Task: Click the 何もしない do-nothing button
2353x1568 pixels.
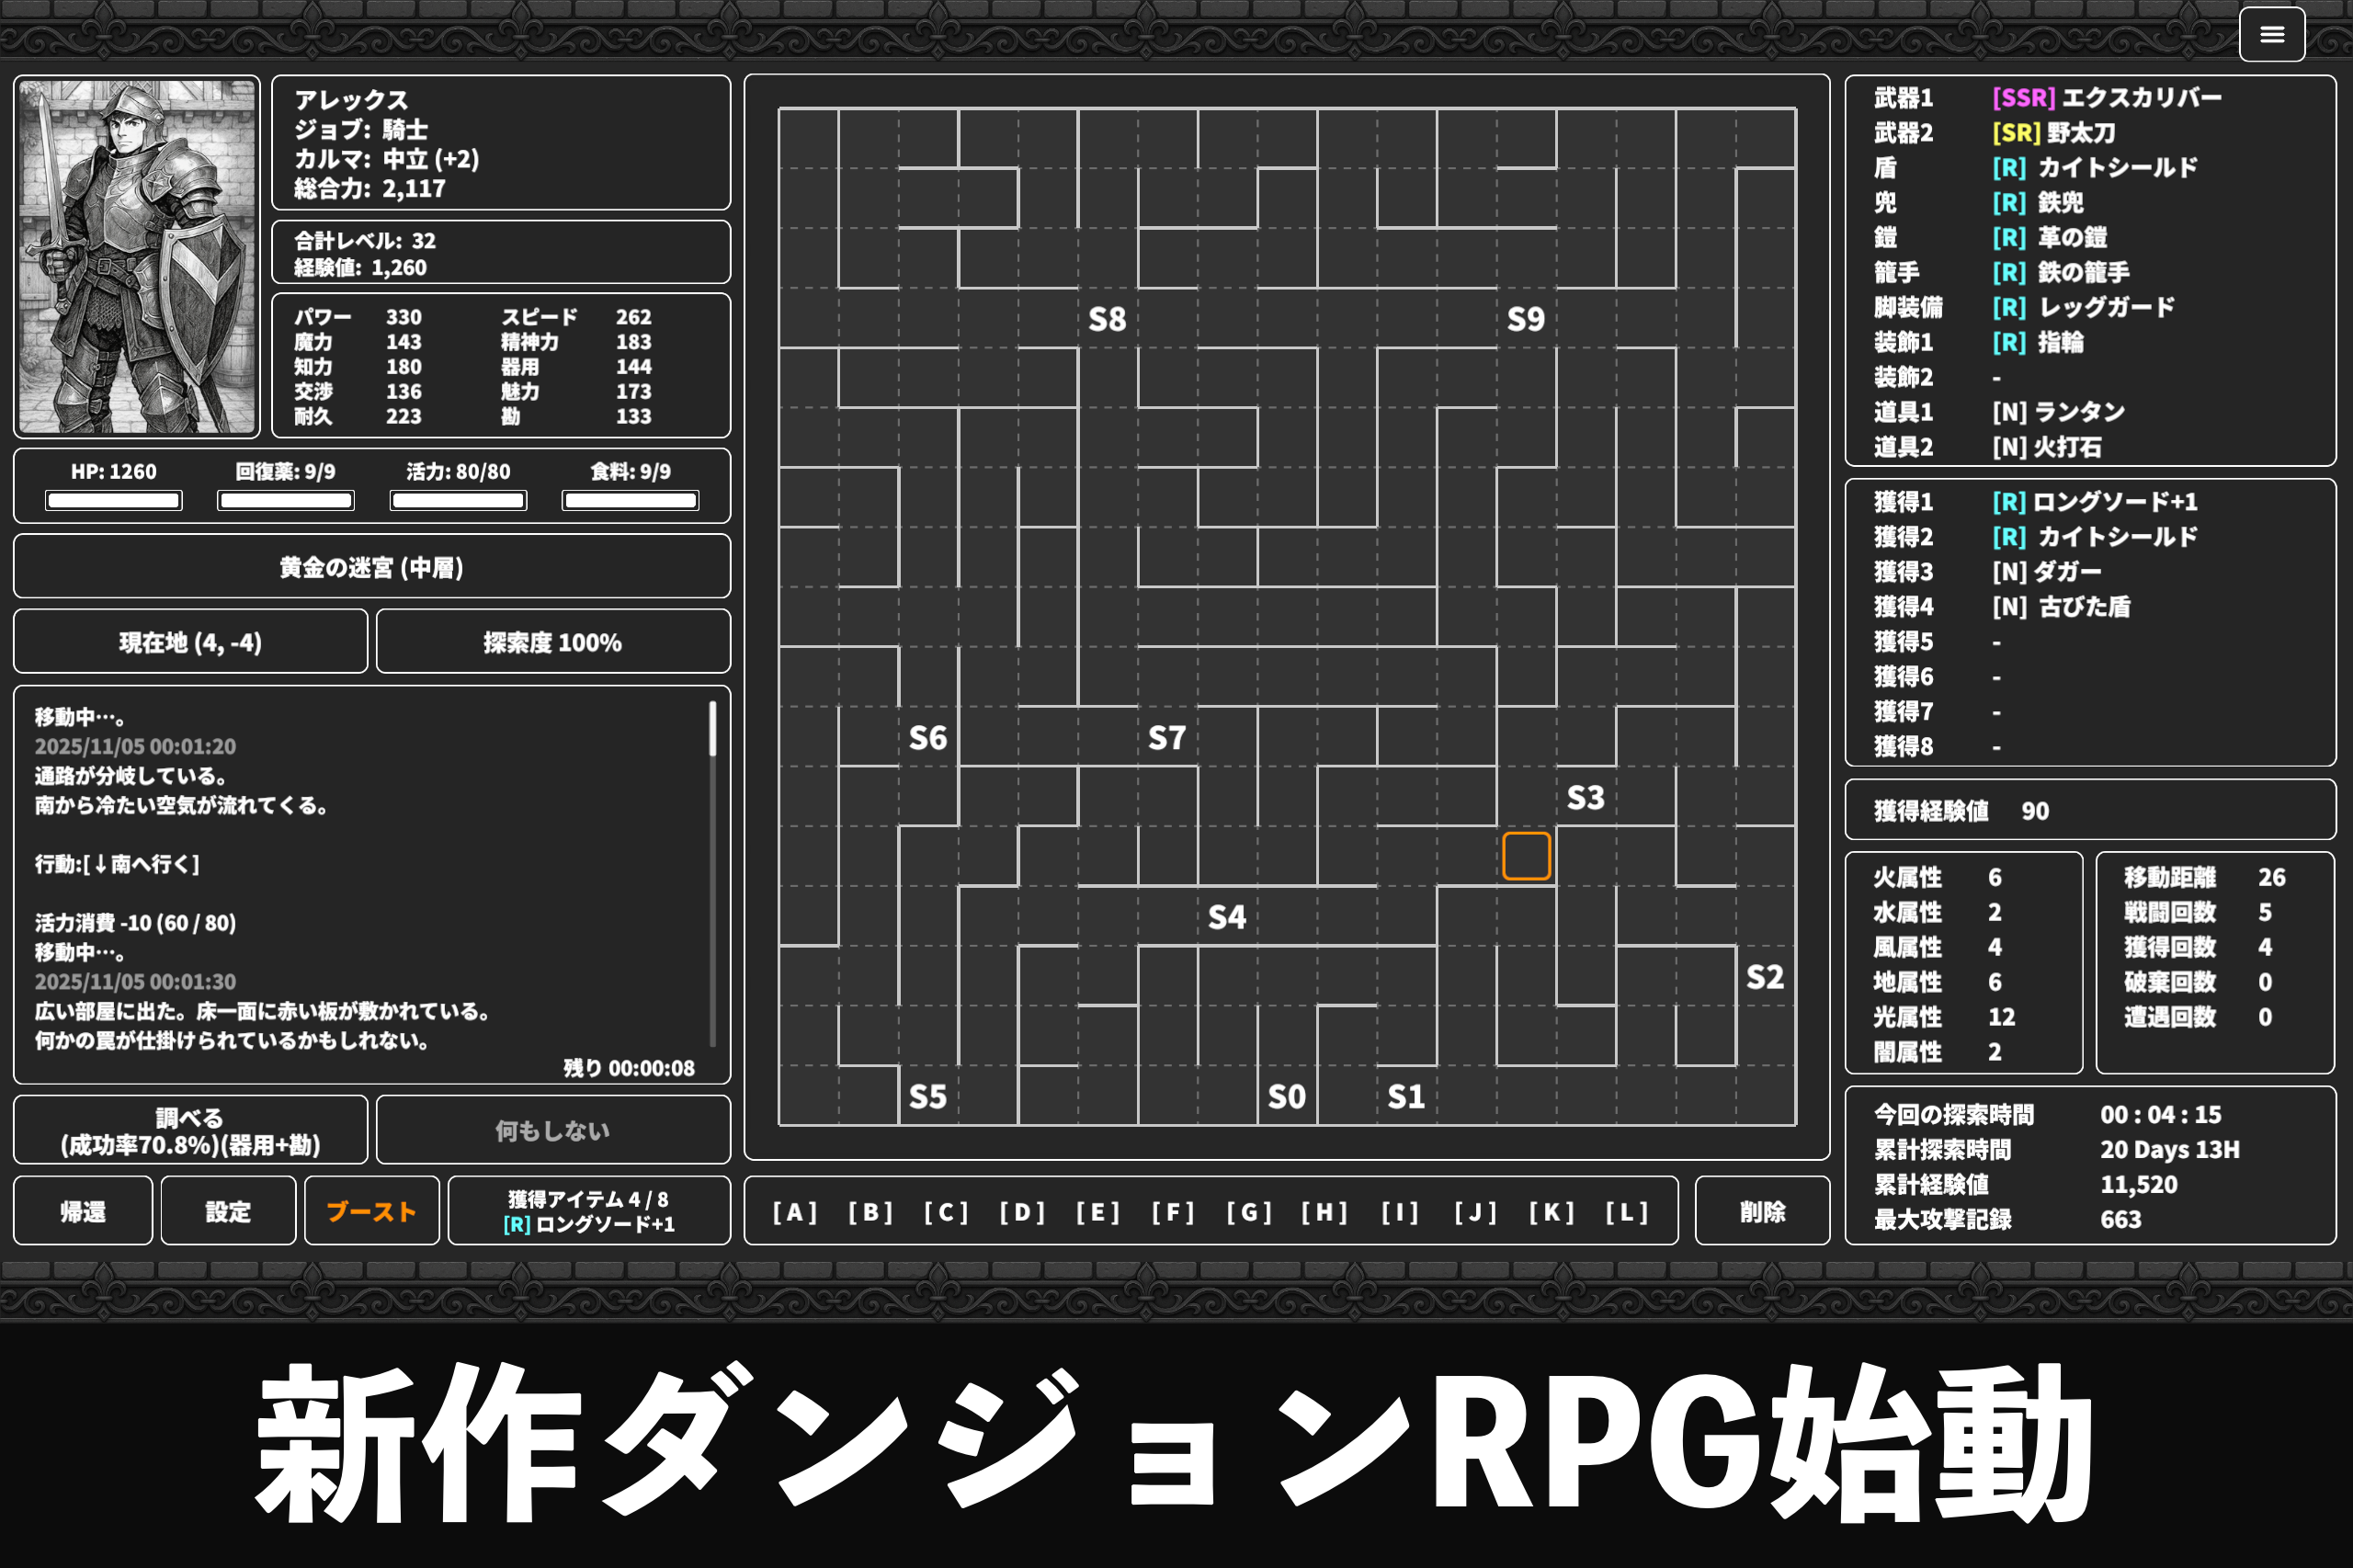Action: [x=552, y=1130]
